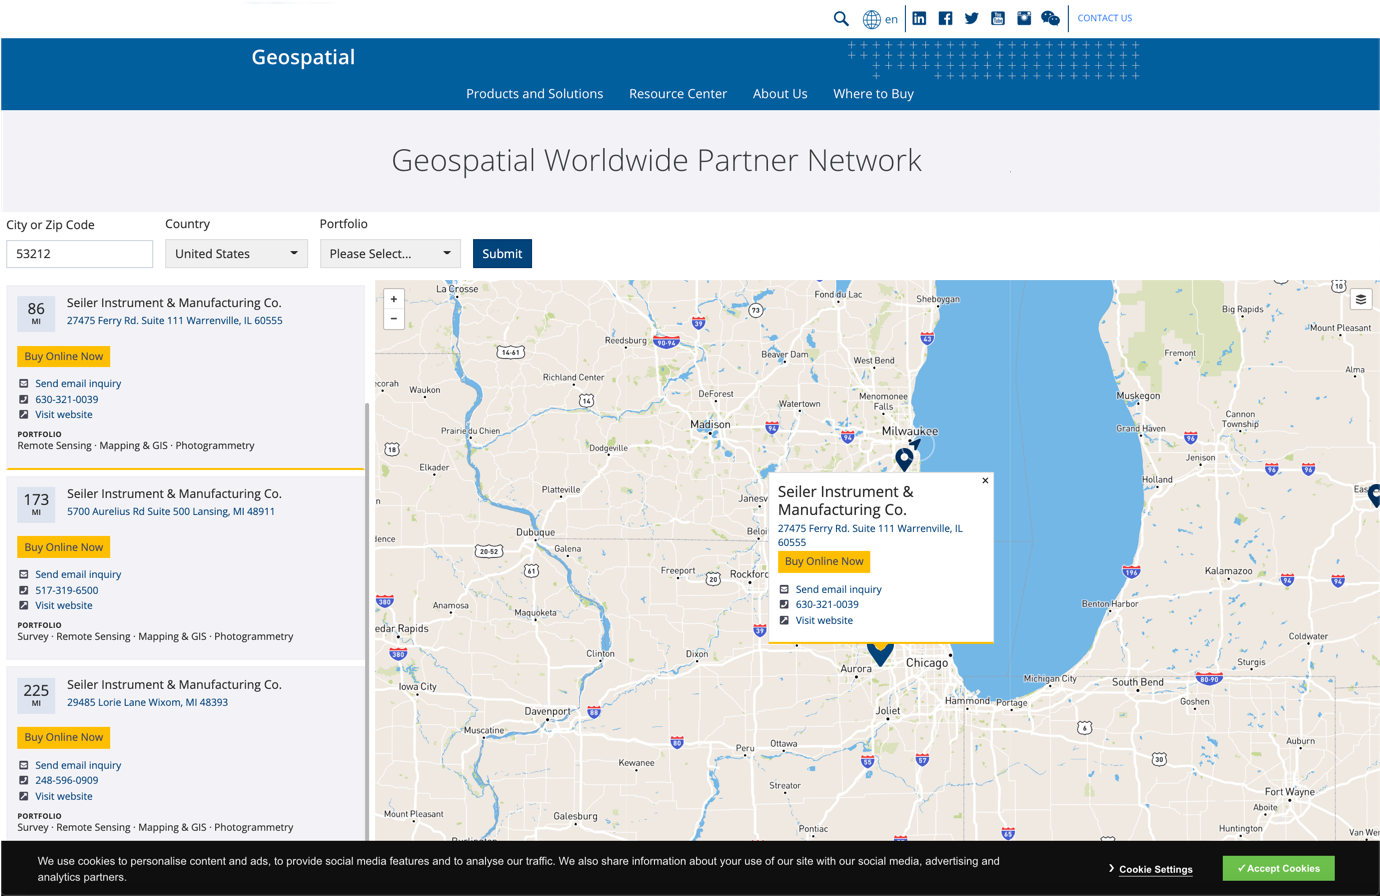This screenshot has width=1380, height=896.
Task: Open address 5700 Aurelius Rd Lansing
Action: tap(171, 511)
